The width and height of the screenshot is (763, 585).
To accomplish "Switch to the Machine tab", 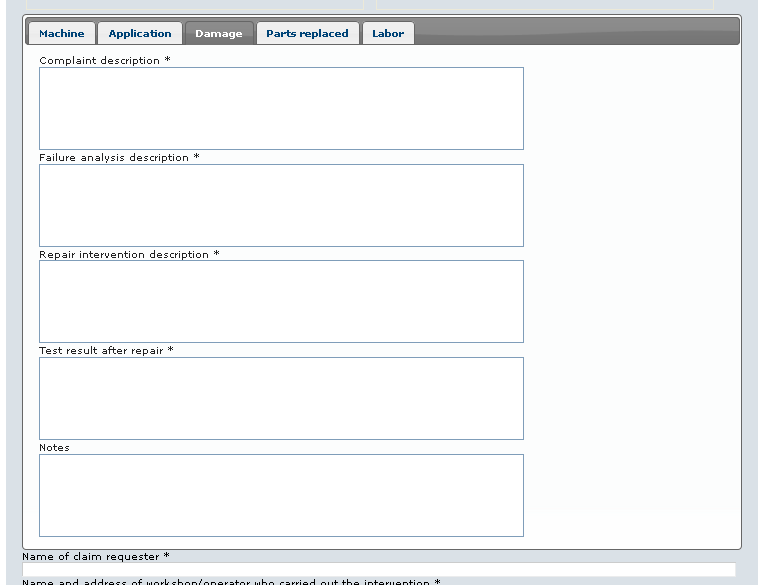I will (x=62, y=34).
